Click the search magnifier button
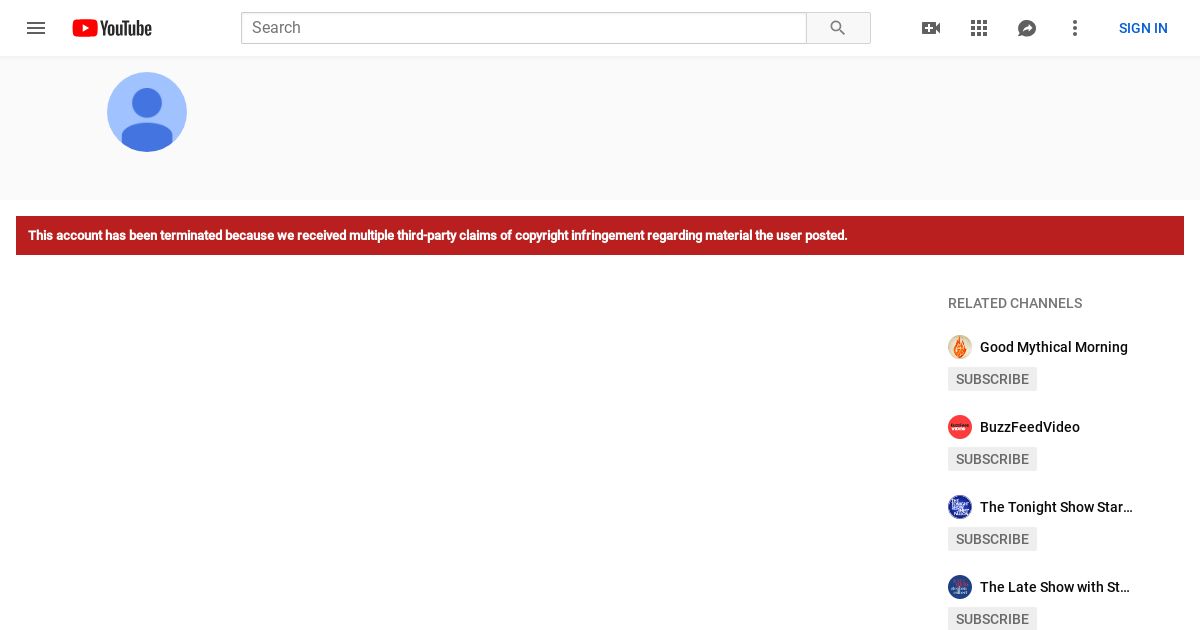This screenshot has height=630, width=1200. click(838, 28)
